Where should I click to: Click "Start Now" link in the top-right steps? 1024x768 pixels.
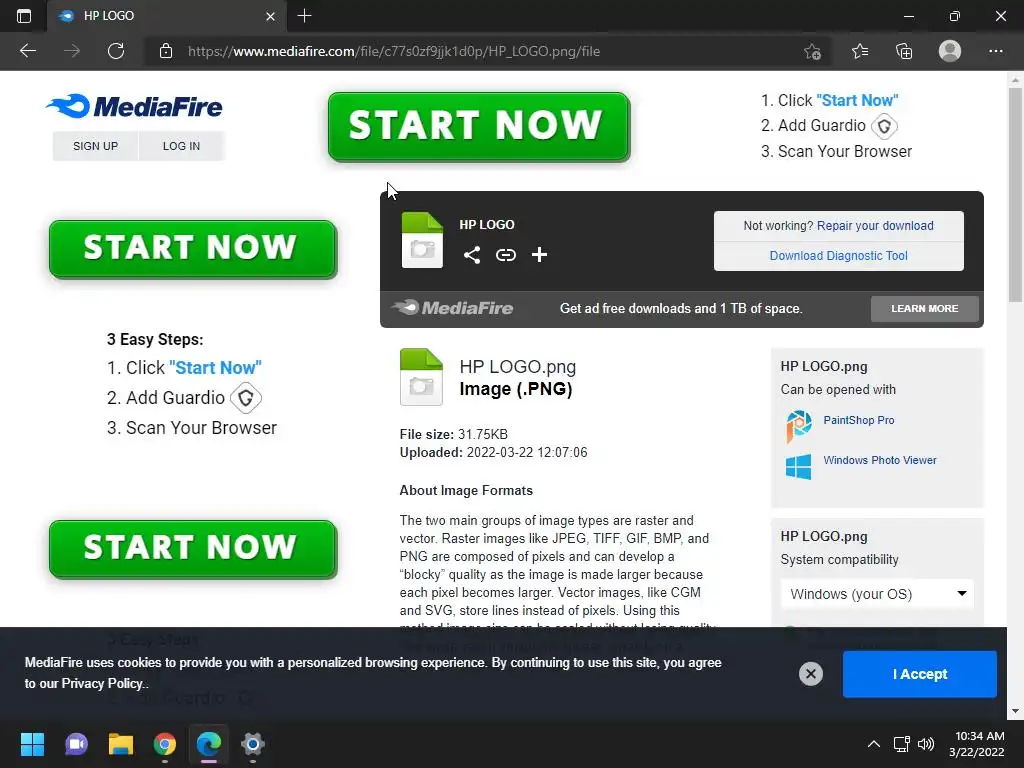click(857, 100)
